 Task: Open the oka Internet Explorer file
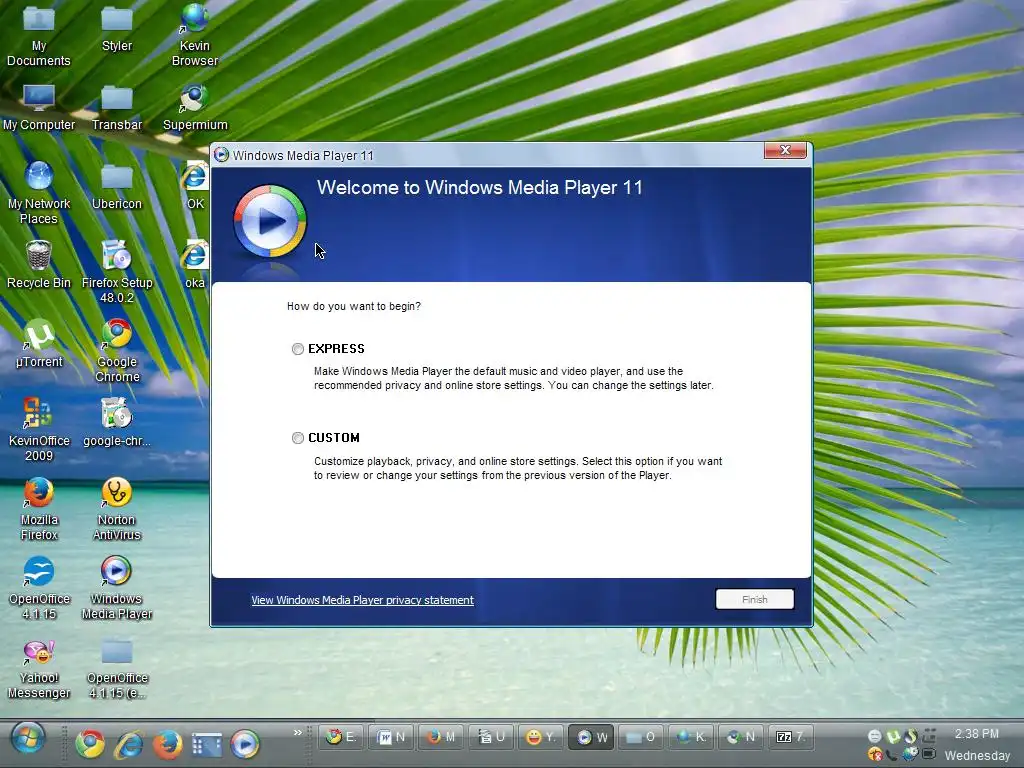pos(195,265)
